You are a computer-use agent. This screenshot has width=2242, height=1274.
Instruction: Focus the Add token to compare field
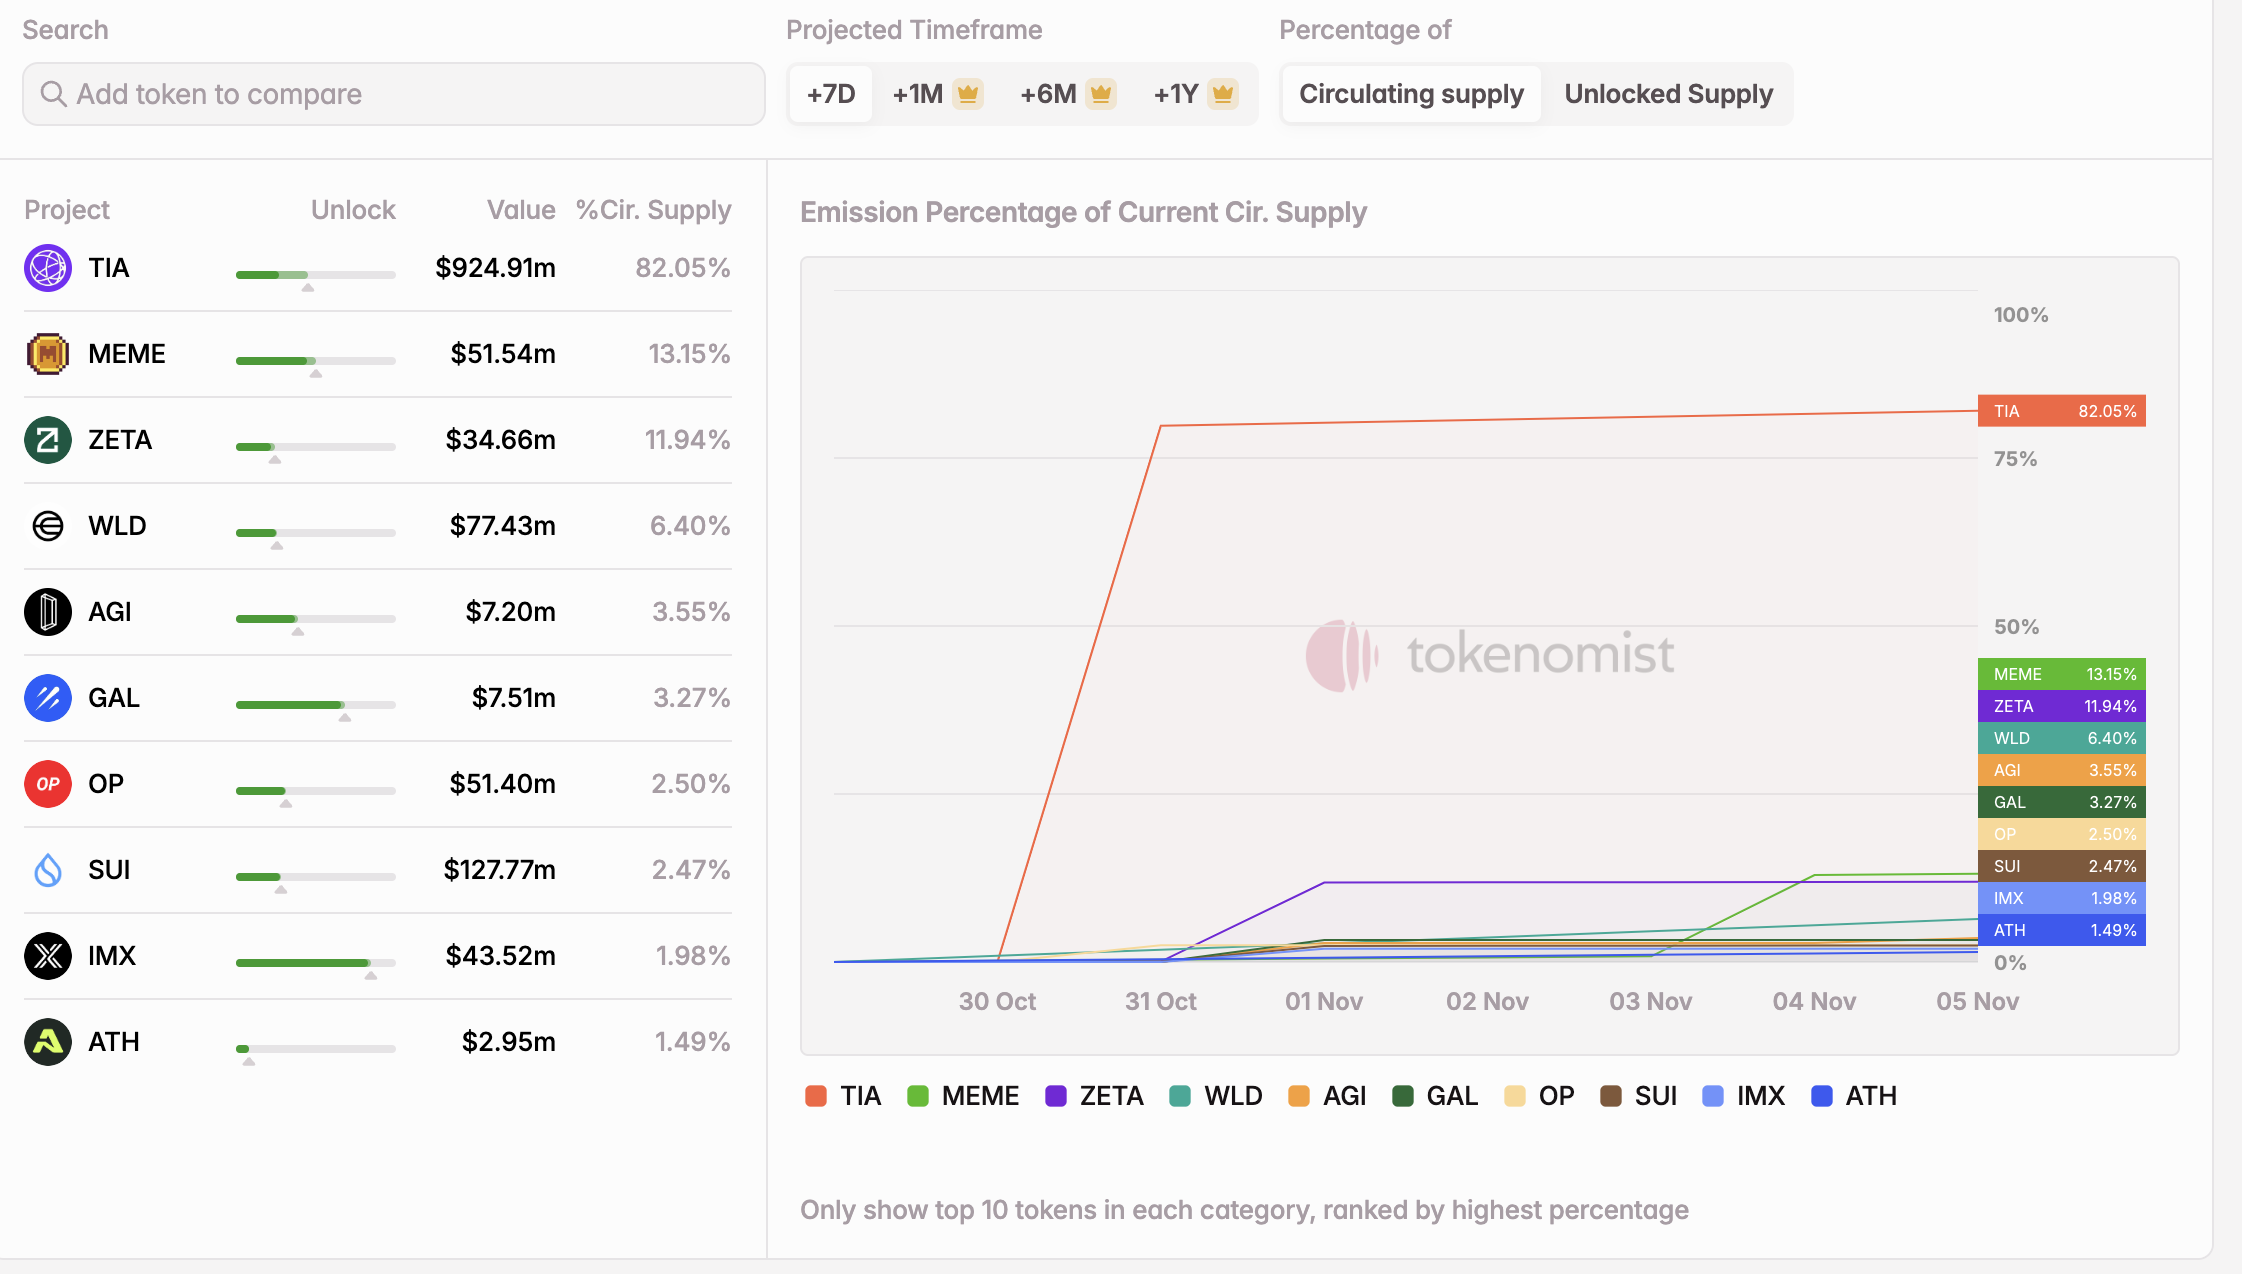(394, 94)
